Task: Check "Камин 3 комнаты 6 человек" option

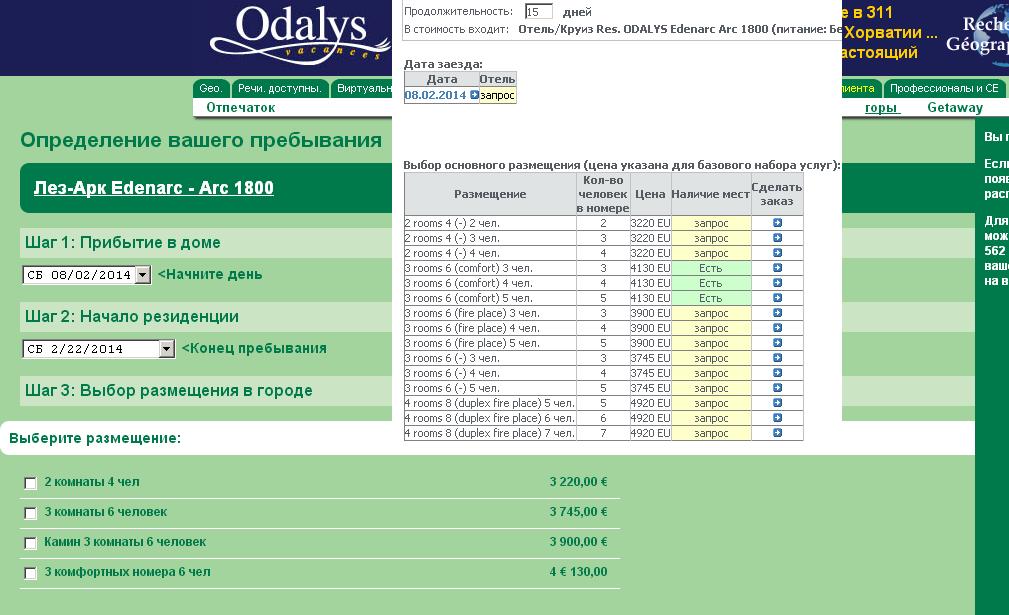Action: [x=30, y=543]
